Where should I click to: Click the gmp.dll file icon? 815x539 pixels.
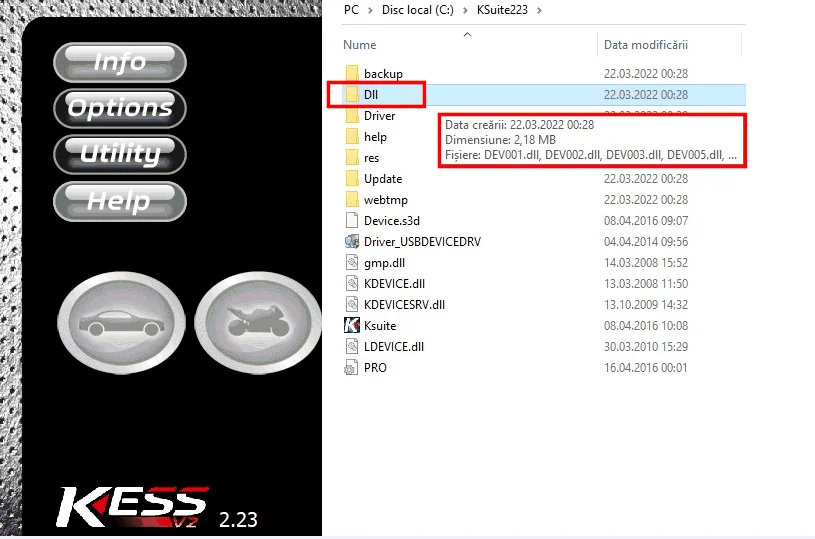coord(352,262)
